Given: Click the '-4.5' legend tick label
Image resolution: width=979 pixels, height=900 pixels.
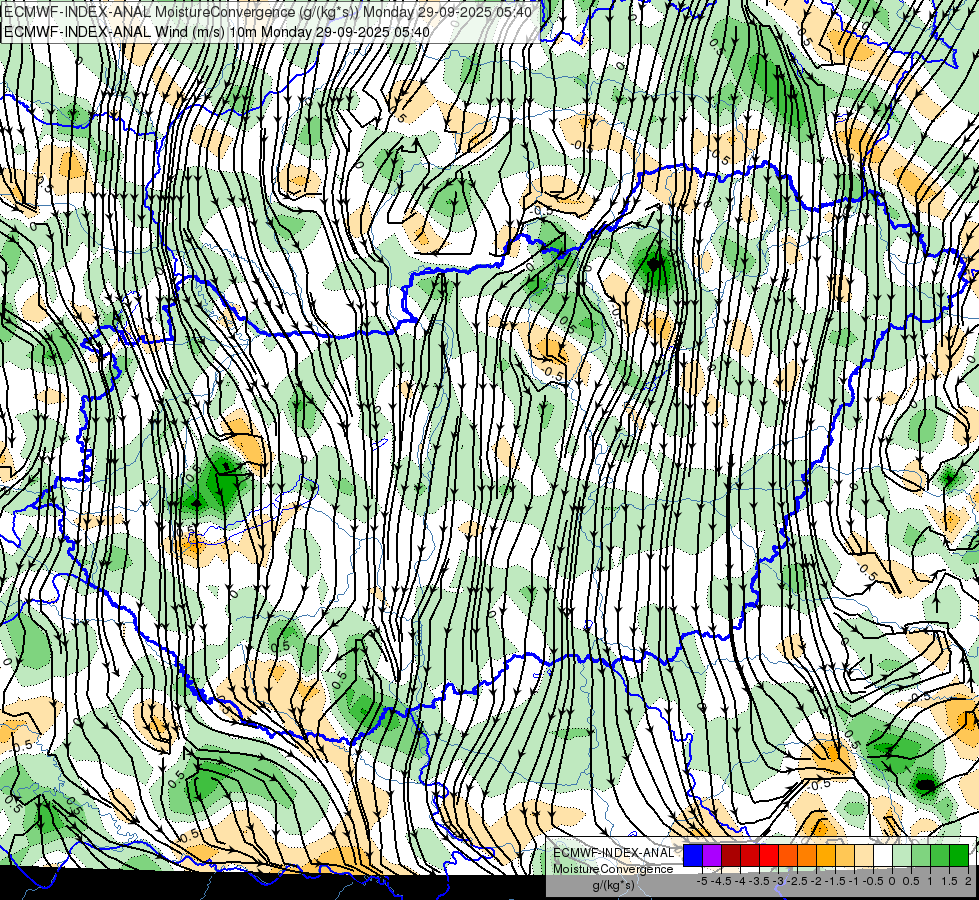Looking at the screenshot, I should 721,881.
